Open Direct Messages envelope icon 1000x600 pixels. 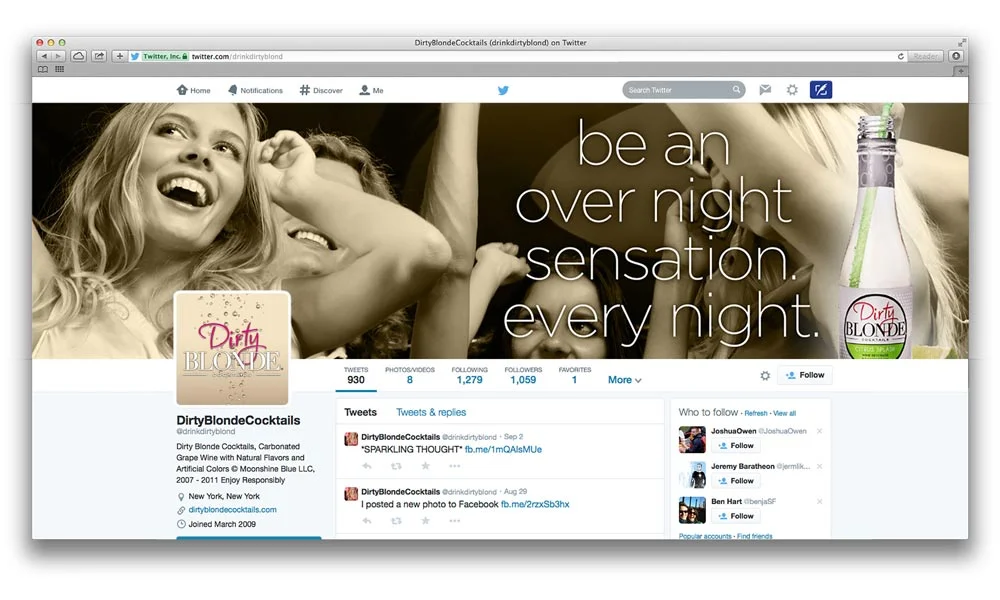(765, 90)
